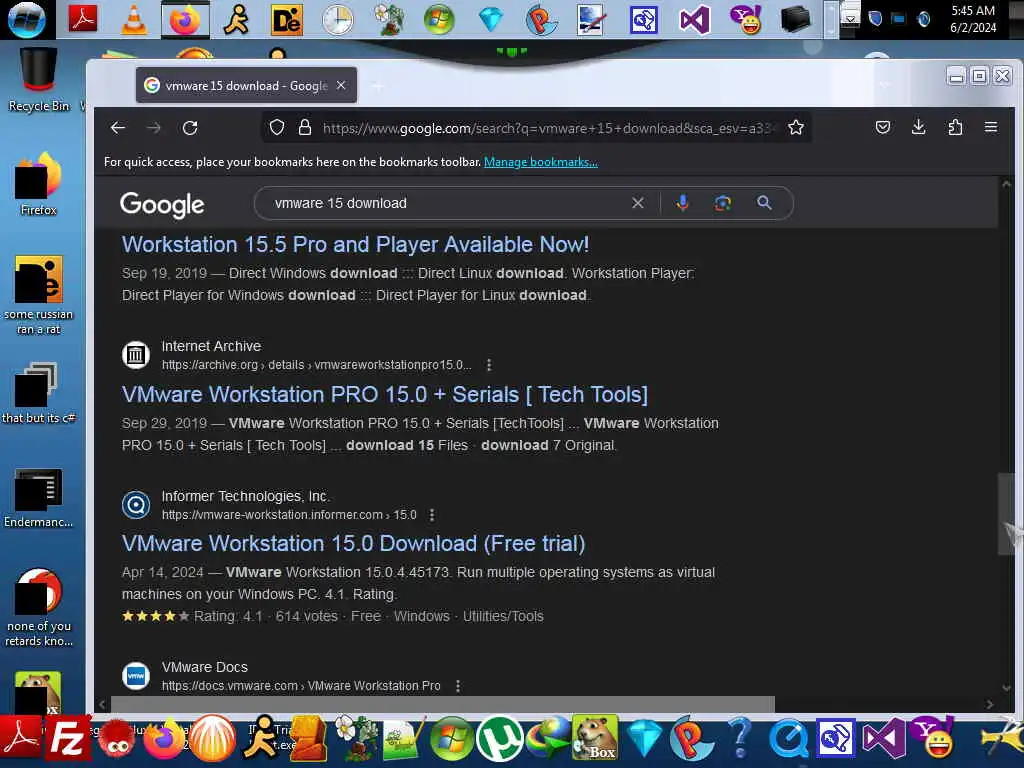1024x768 pixels.
Task: Open the Recycle Bin desktop icon
Action: [39, 79]
